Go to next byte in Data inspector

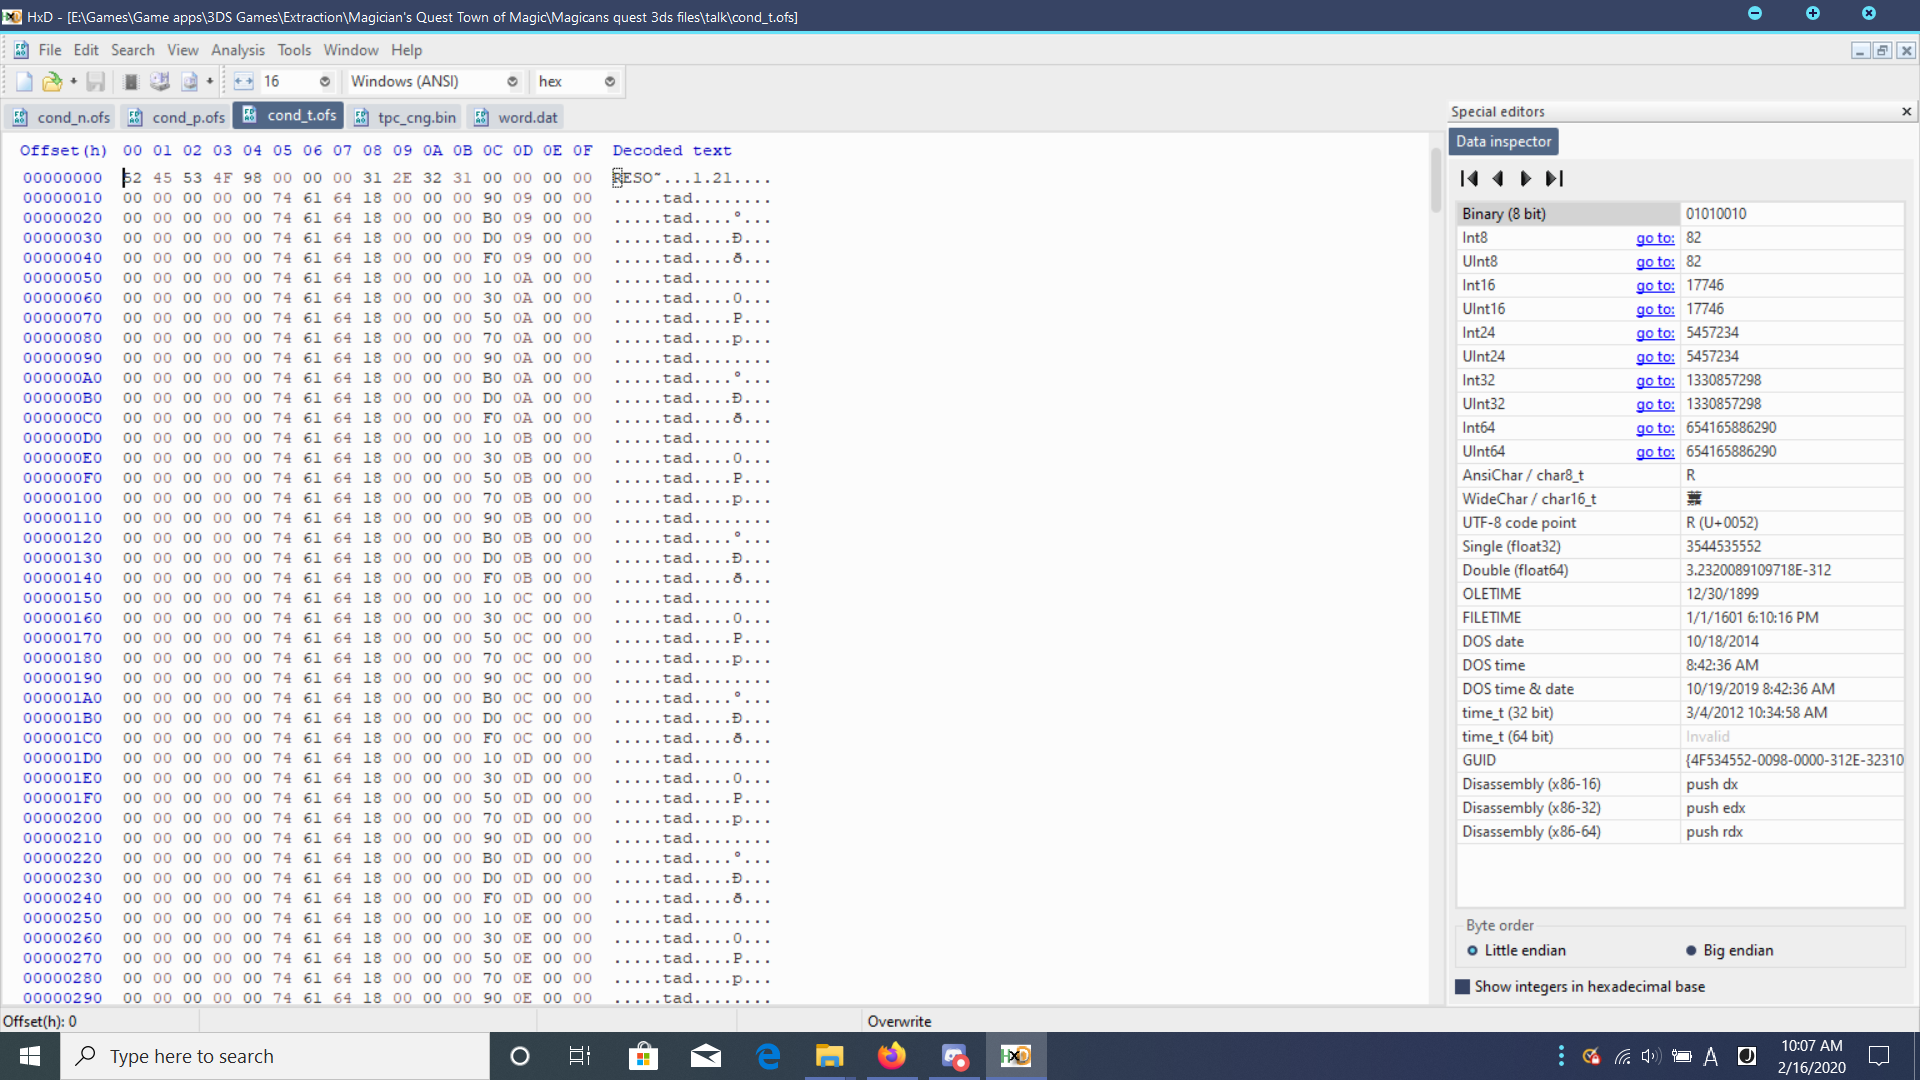click(x=1525, y=179)
